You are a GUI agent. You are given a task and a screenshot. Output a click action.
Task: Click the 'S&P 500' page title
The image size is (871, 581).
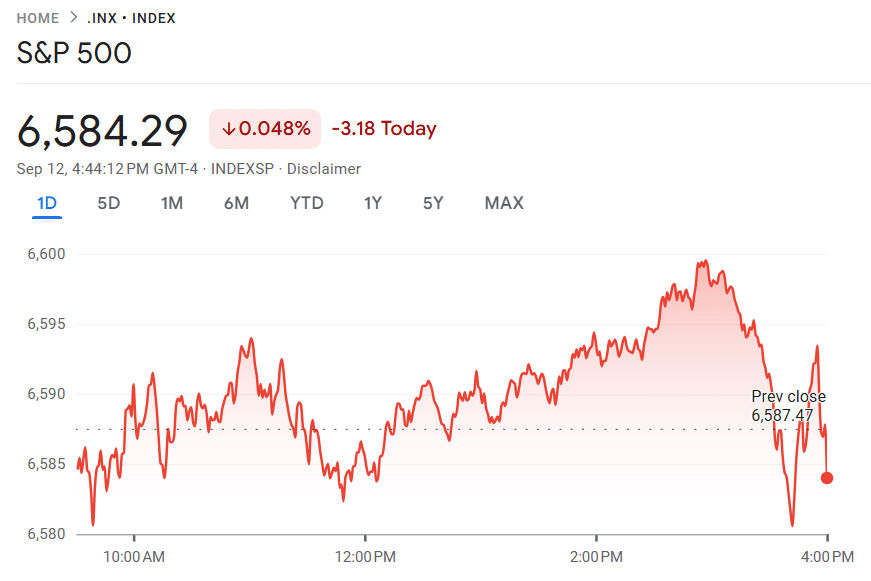tap(75, 53)
